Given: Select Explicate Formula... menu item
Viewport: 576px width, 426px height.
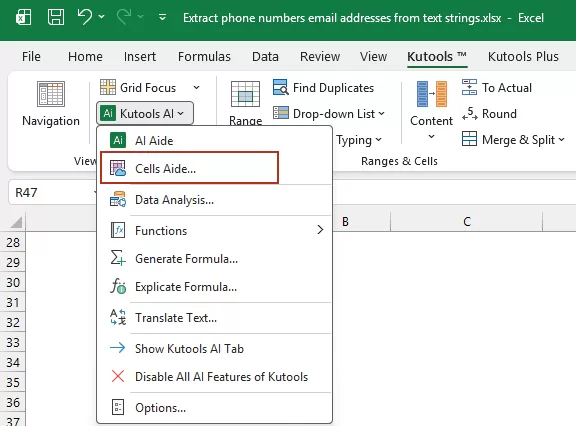Looking at the screenshot, I should click(215, 287).
